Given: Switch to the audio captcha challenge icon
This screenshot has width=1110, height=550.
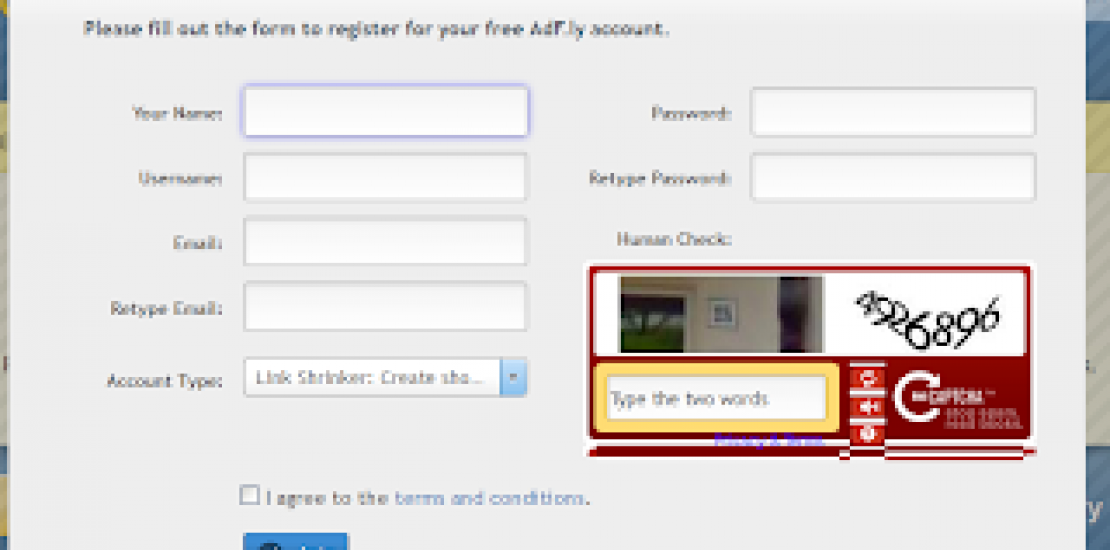Looking at the screenshot, I should pyautogui.click(x=867, y=406).
